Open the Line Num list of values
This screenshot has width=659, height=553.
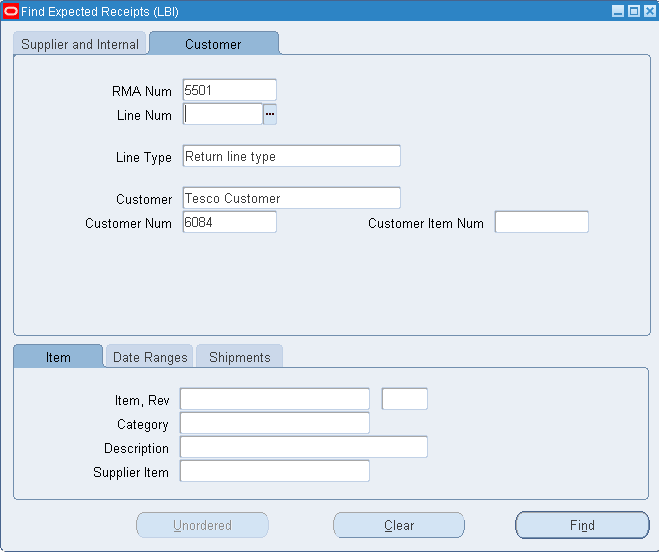click(x=269, y=114)
